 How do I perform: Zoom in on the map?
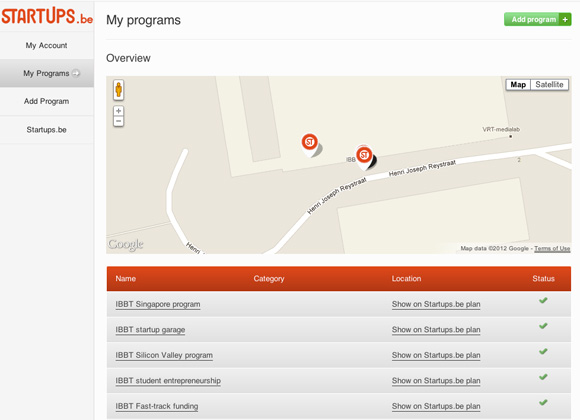pos(118,111)
